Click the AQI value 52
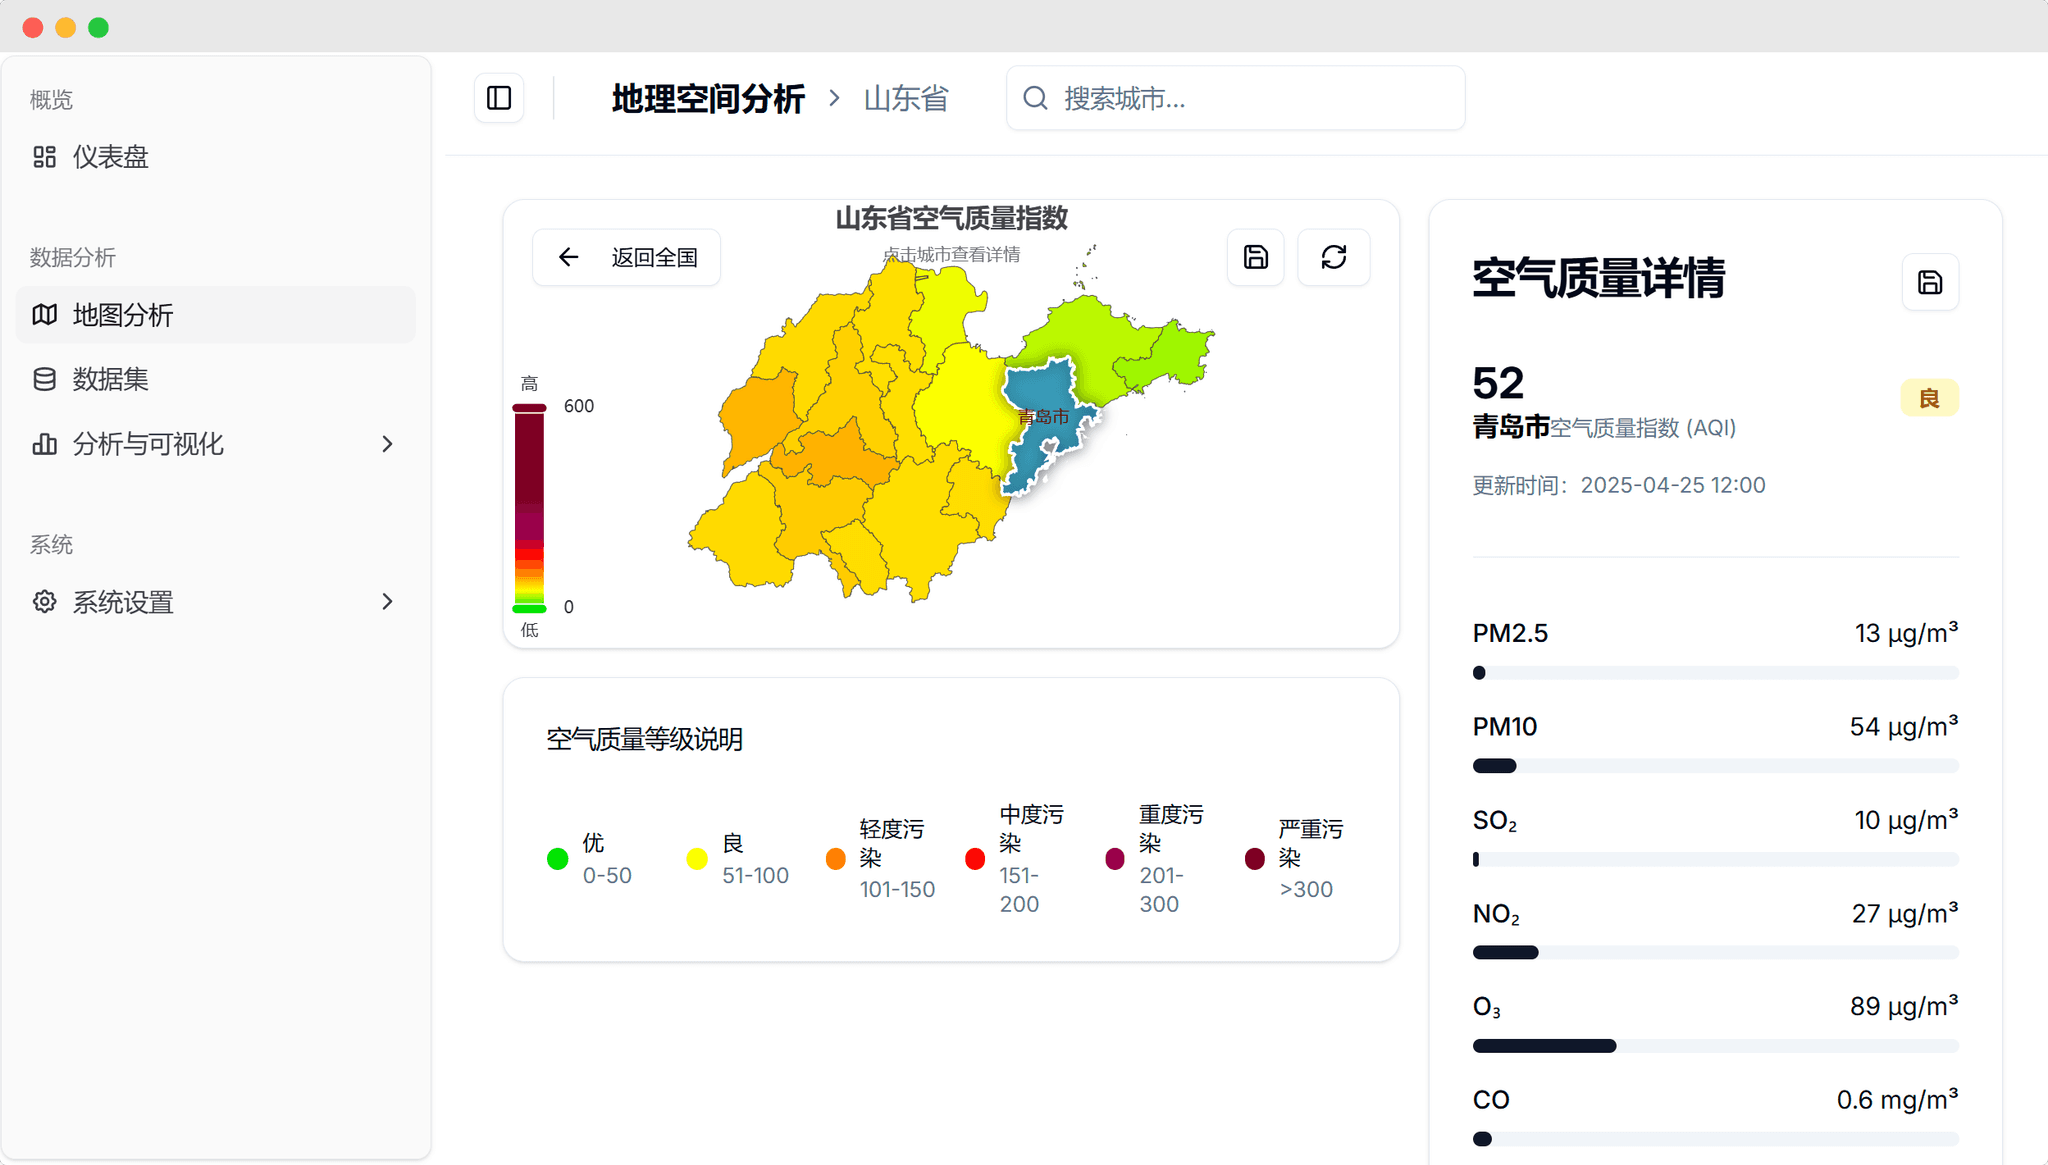2048x1165 pixels. [1498, 383]
